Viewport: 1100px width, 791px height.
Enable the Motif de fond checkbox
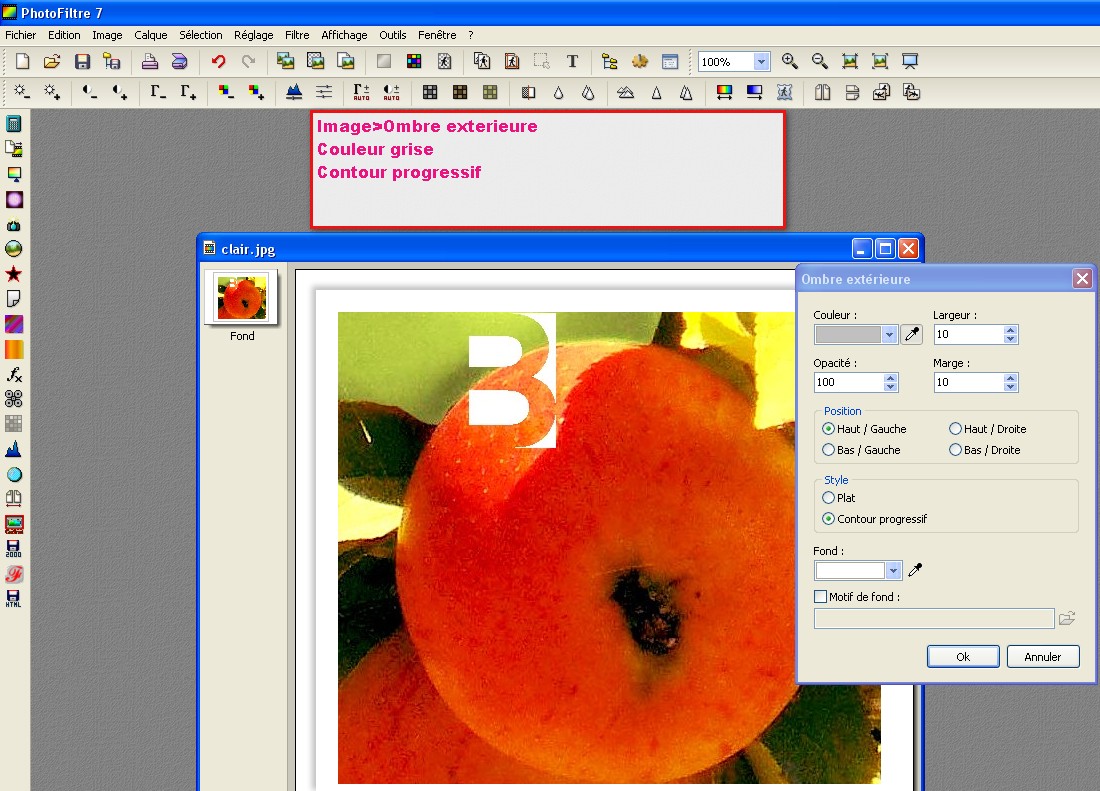[820, 597]
